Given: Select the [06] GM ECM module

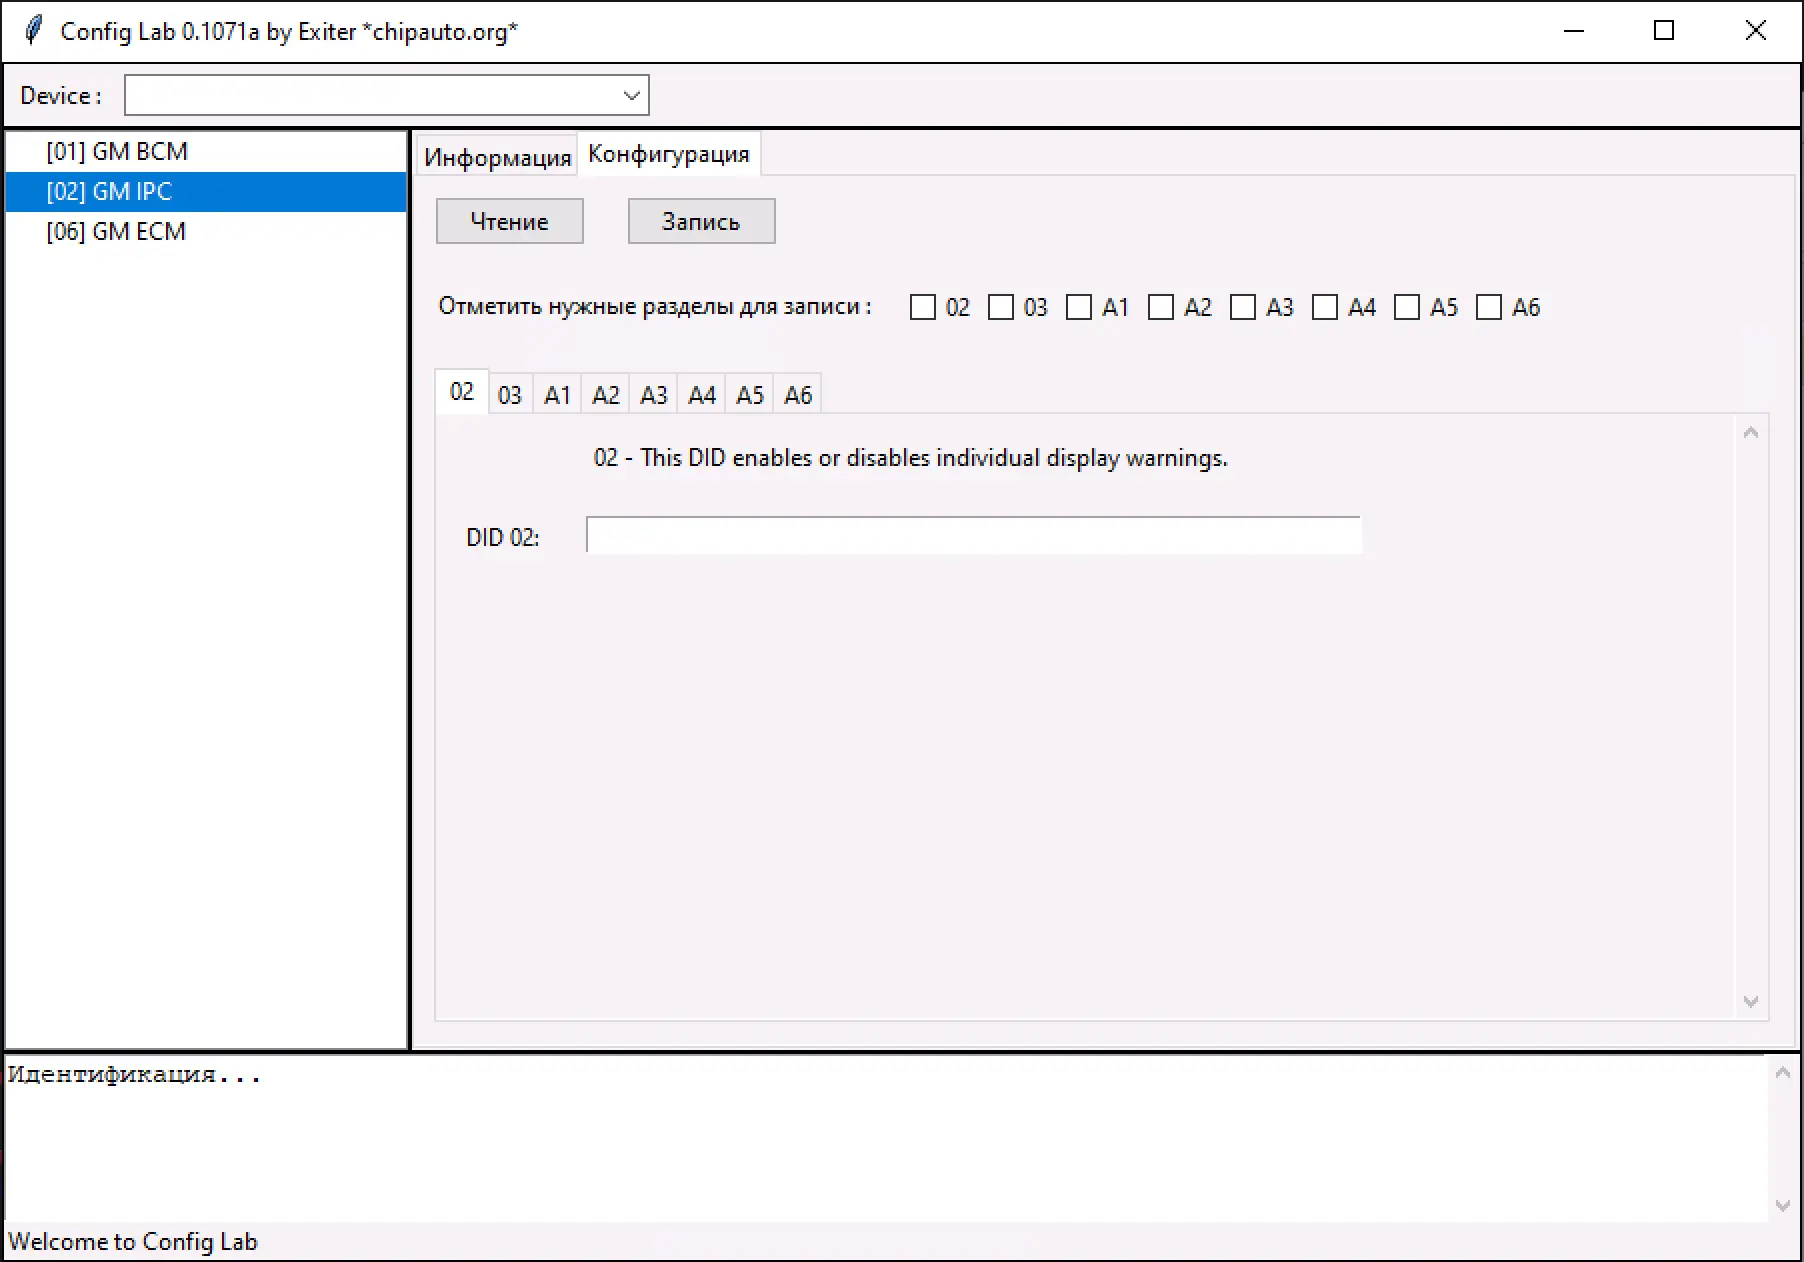Looking at the screenshot, I should pos(116,232).
